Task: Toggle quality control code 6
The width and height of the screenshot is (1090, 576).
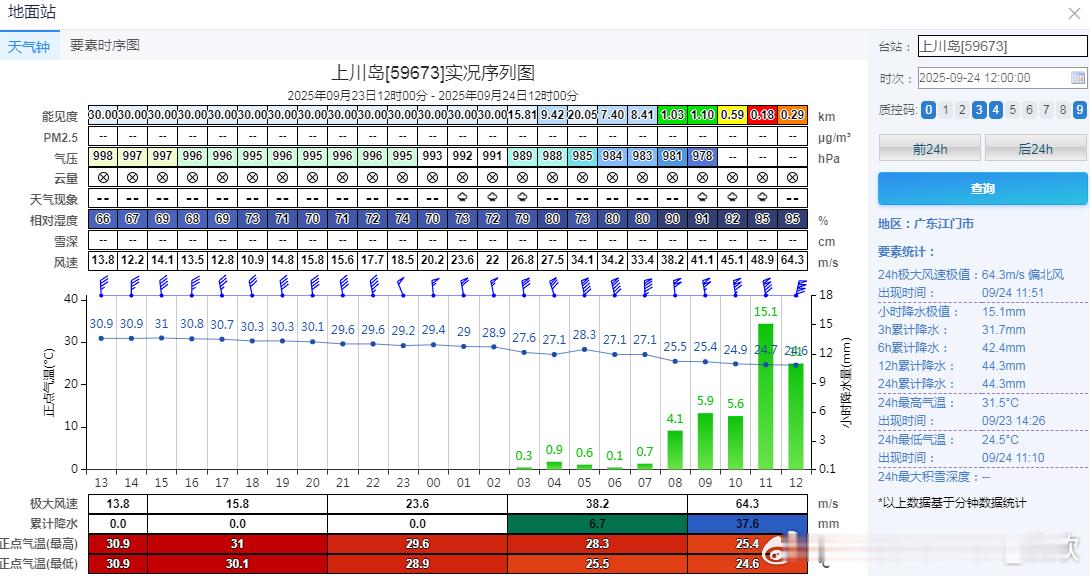Action: click(1029, 109)
